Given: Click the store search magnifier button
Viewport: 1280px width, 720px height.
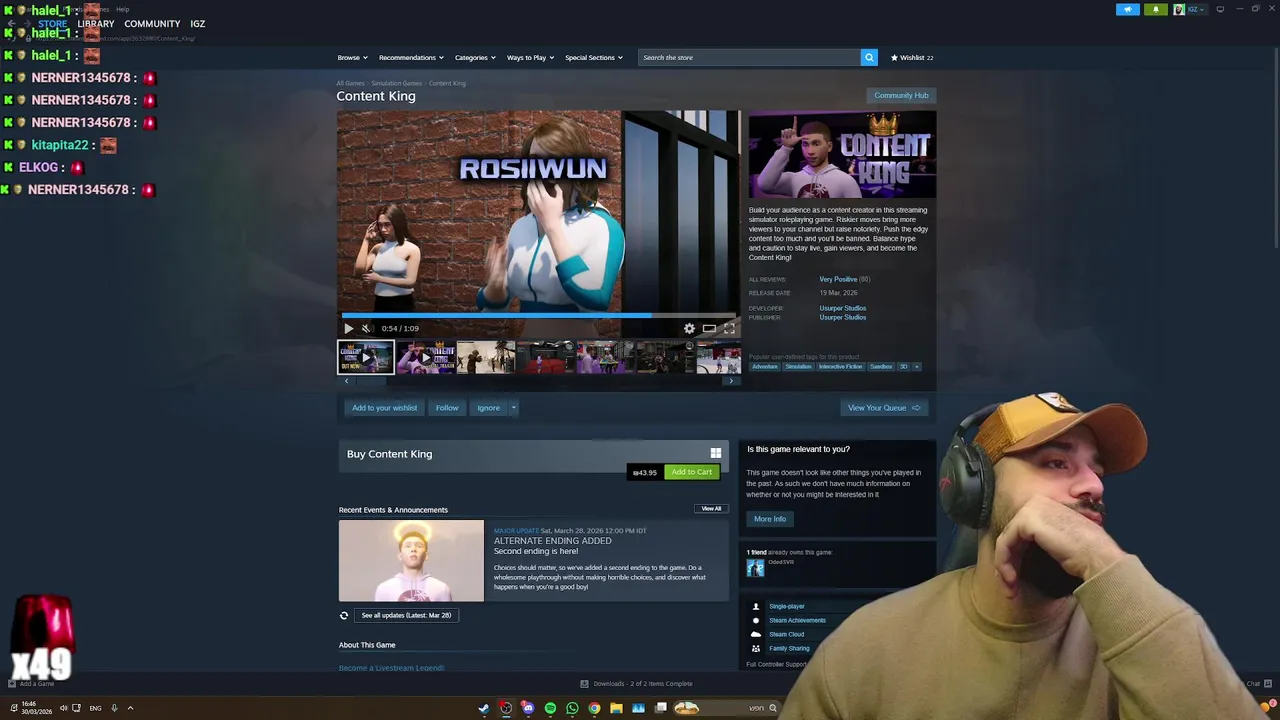Looking at the screenshot, I should pos(869,57).
